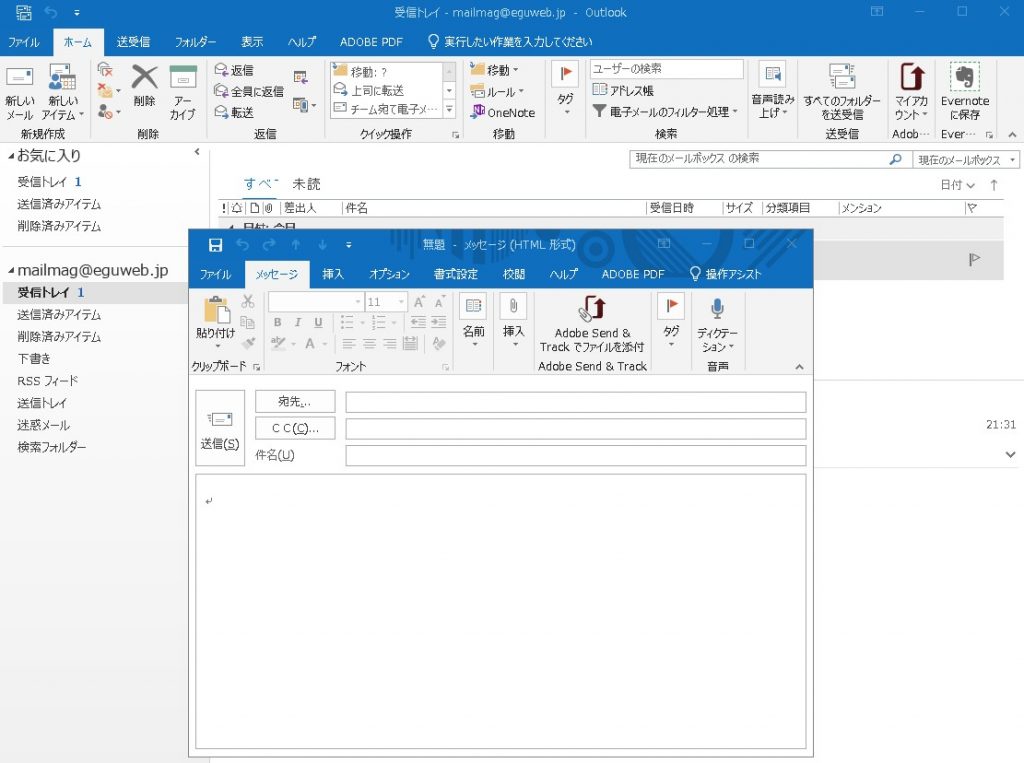Open 現在のメールボックス search scope dropdown
This screenshot has width=1024, height=763.
tap(966, 160)
